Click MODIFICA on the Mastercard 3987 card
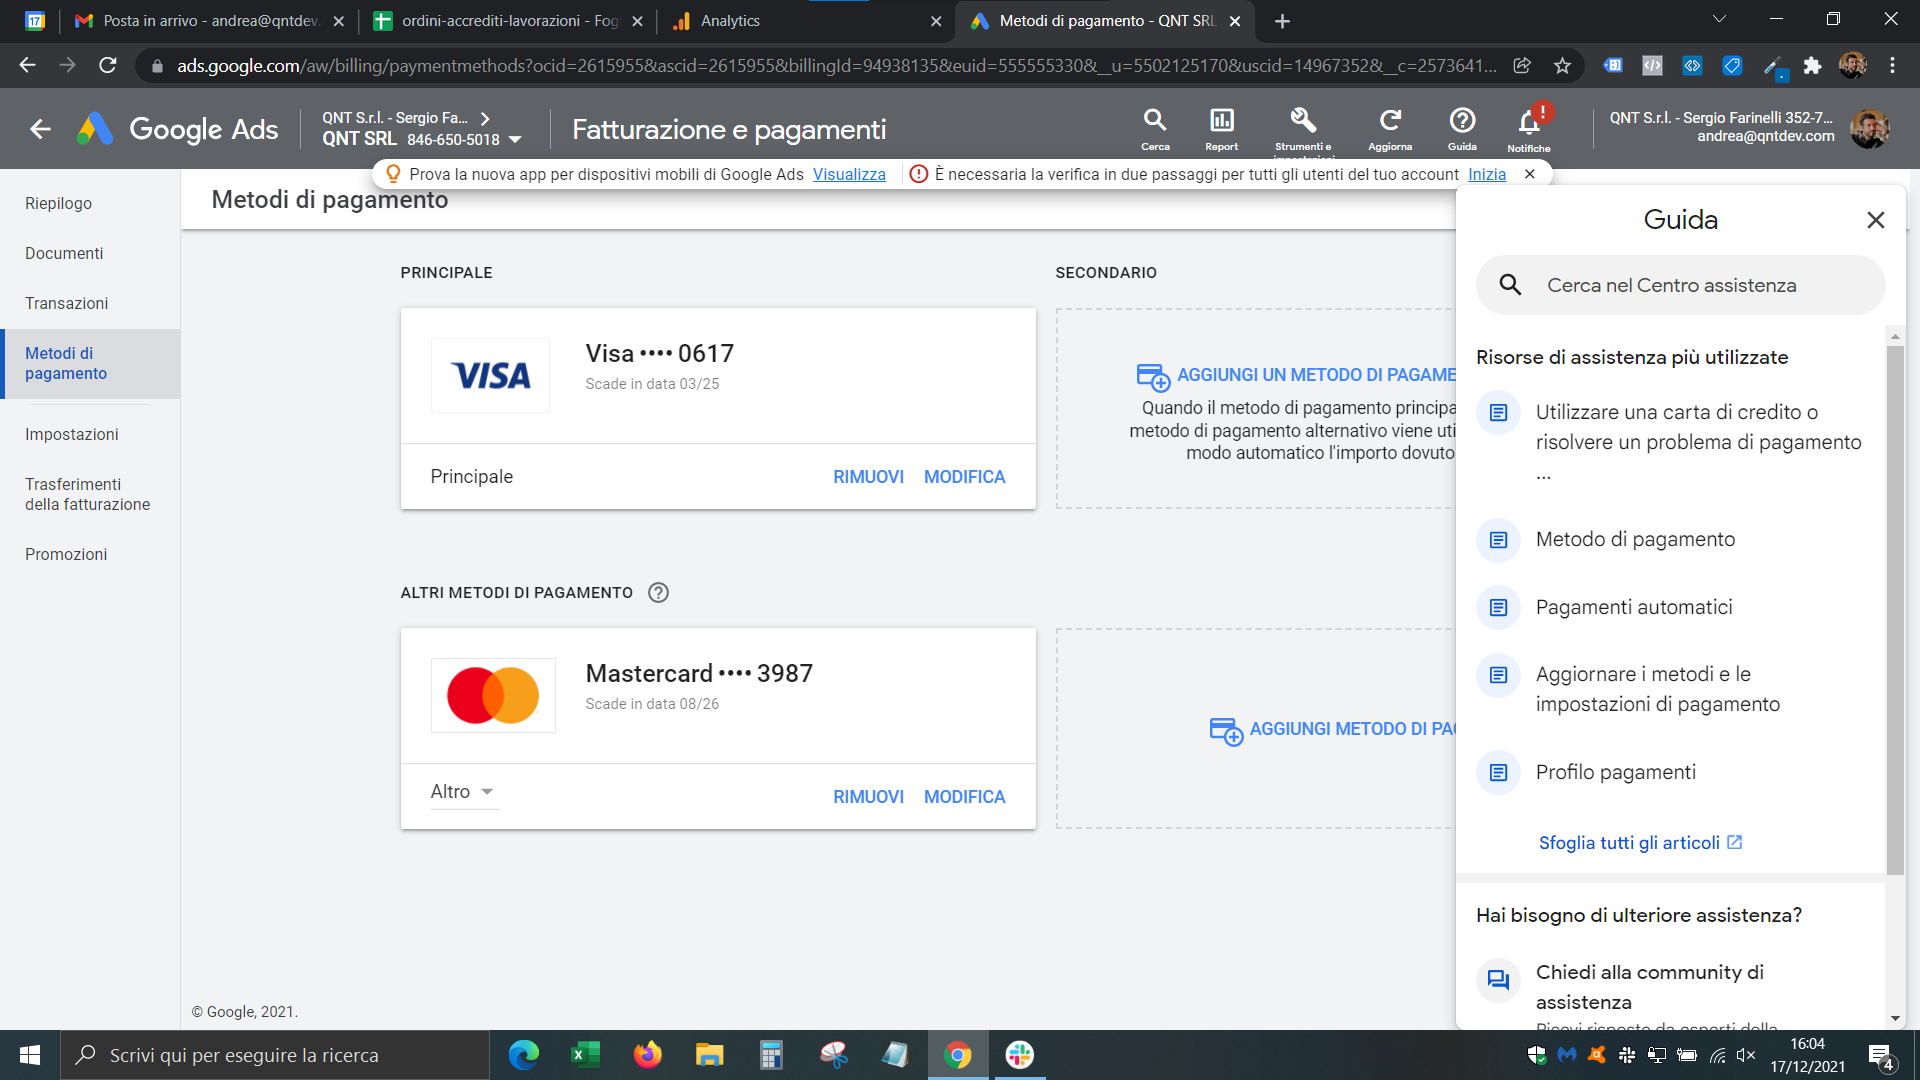The width and height of the screenshot is (1920, 1080). point(964,797)
